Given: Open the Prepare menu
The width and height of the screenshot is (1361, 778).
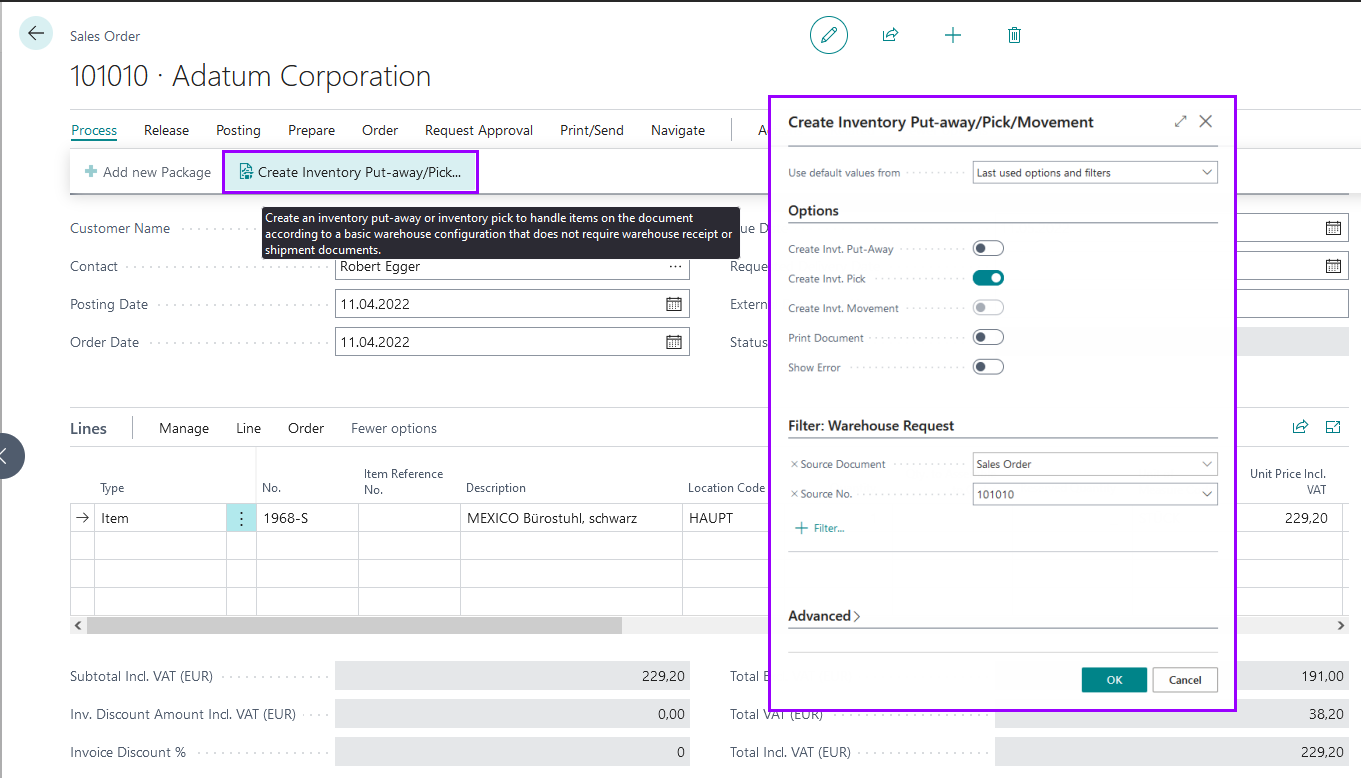Looking at the screenshot, I should (x=311, y=130).
